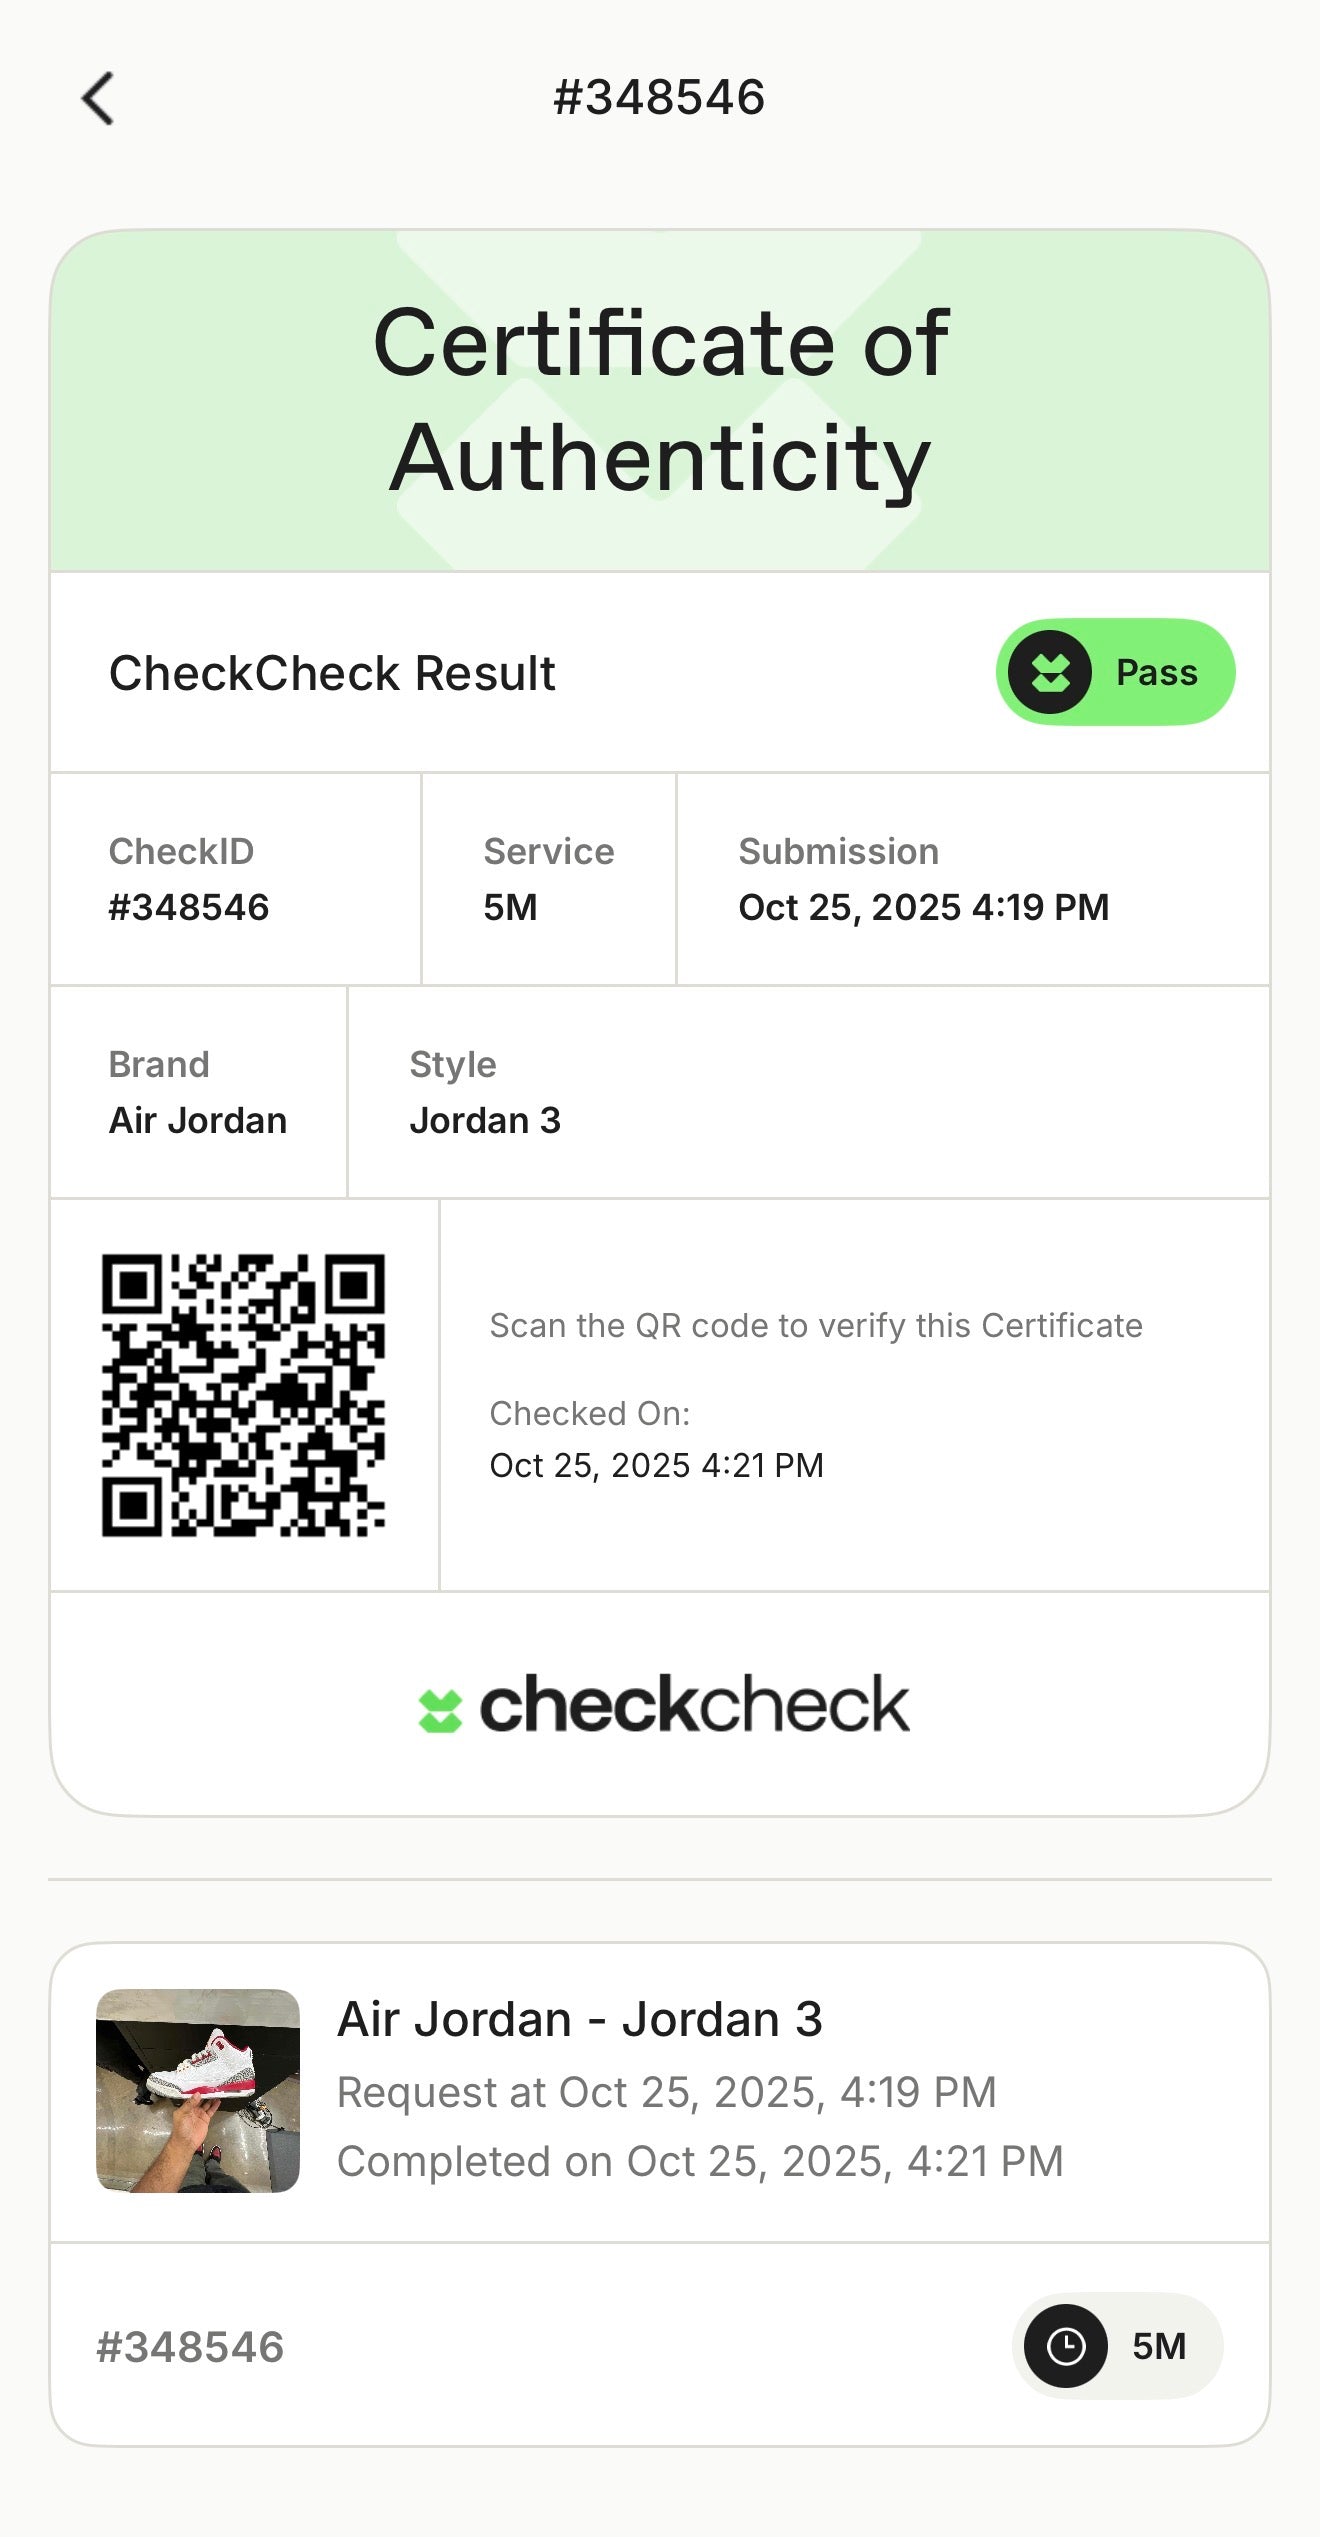The width and height of the screenshot is (1320, 2537).
Task: Click the Pass badge checkcheck icon
Action: coord(1049,672)
